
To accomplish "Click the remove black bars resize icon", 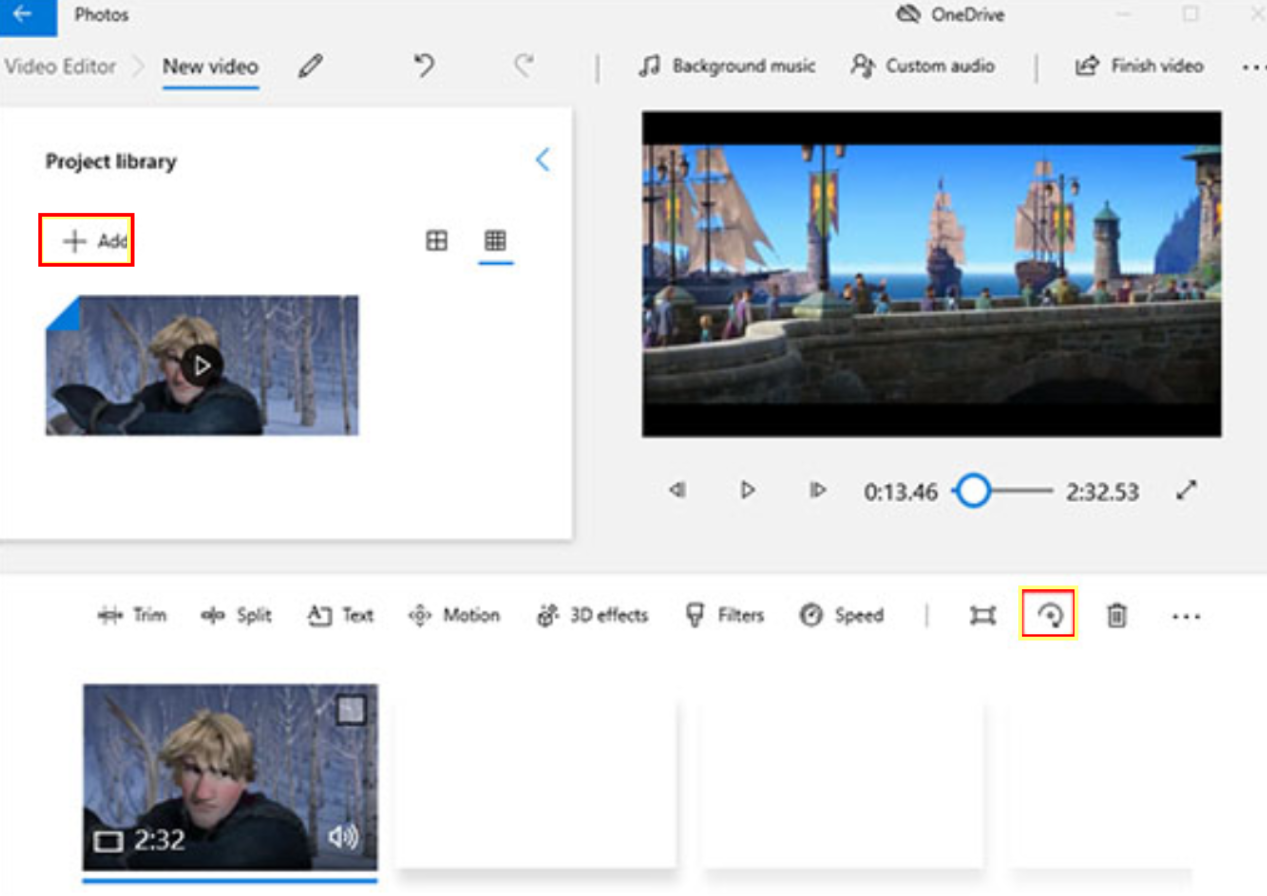I will point(982,616).
